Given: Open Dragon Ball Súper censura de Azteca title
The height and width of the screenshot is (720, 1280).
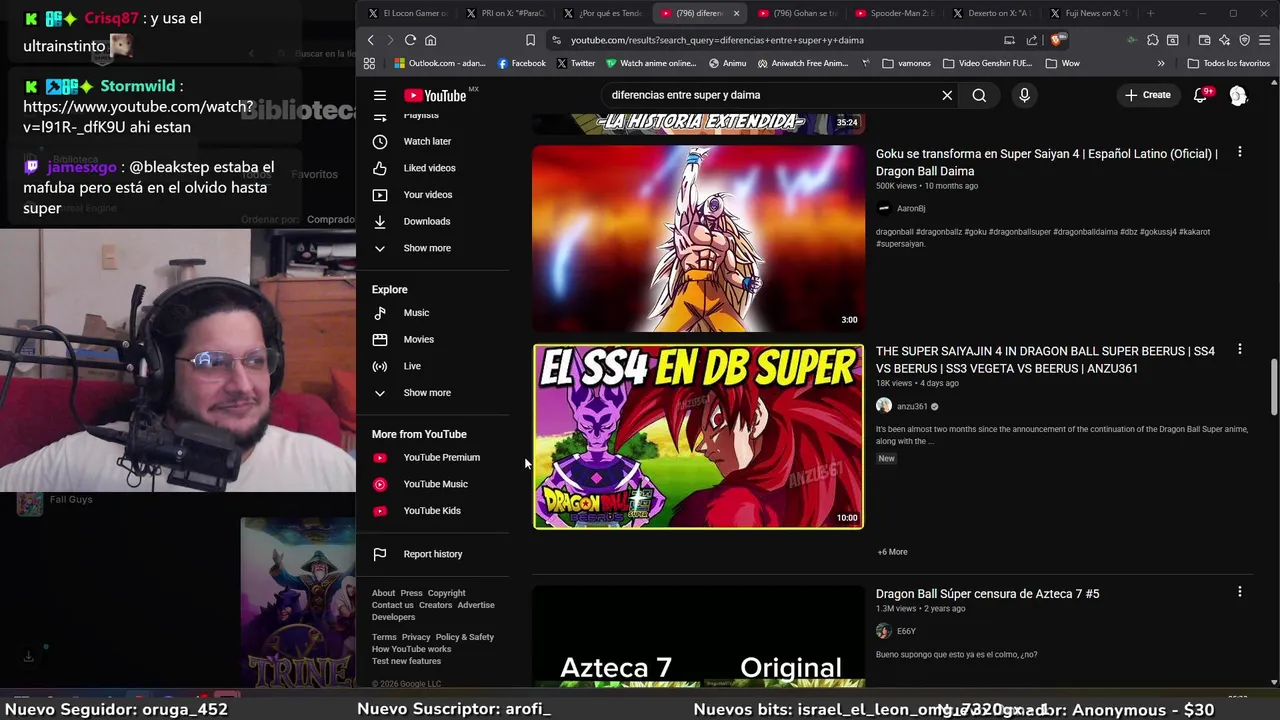Looking at the screenshot, I should 987,594.
